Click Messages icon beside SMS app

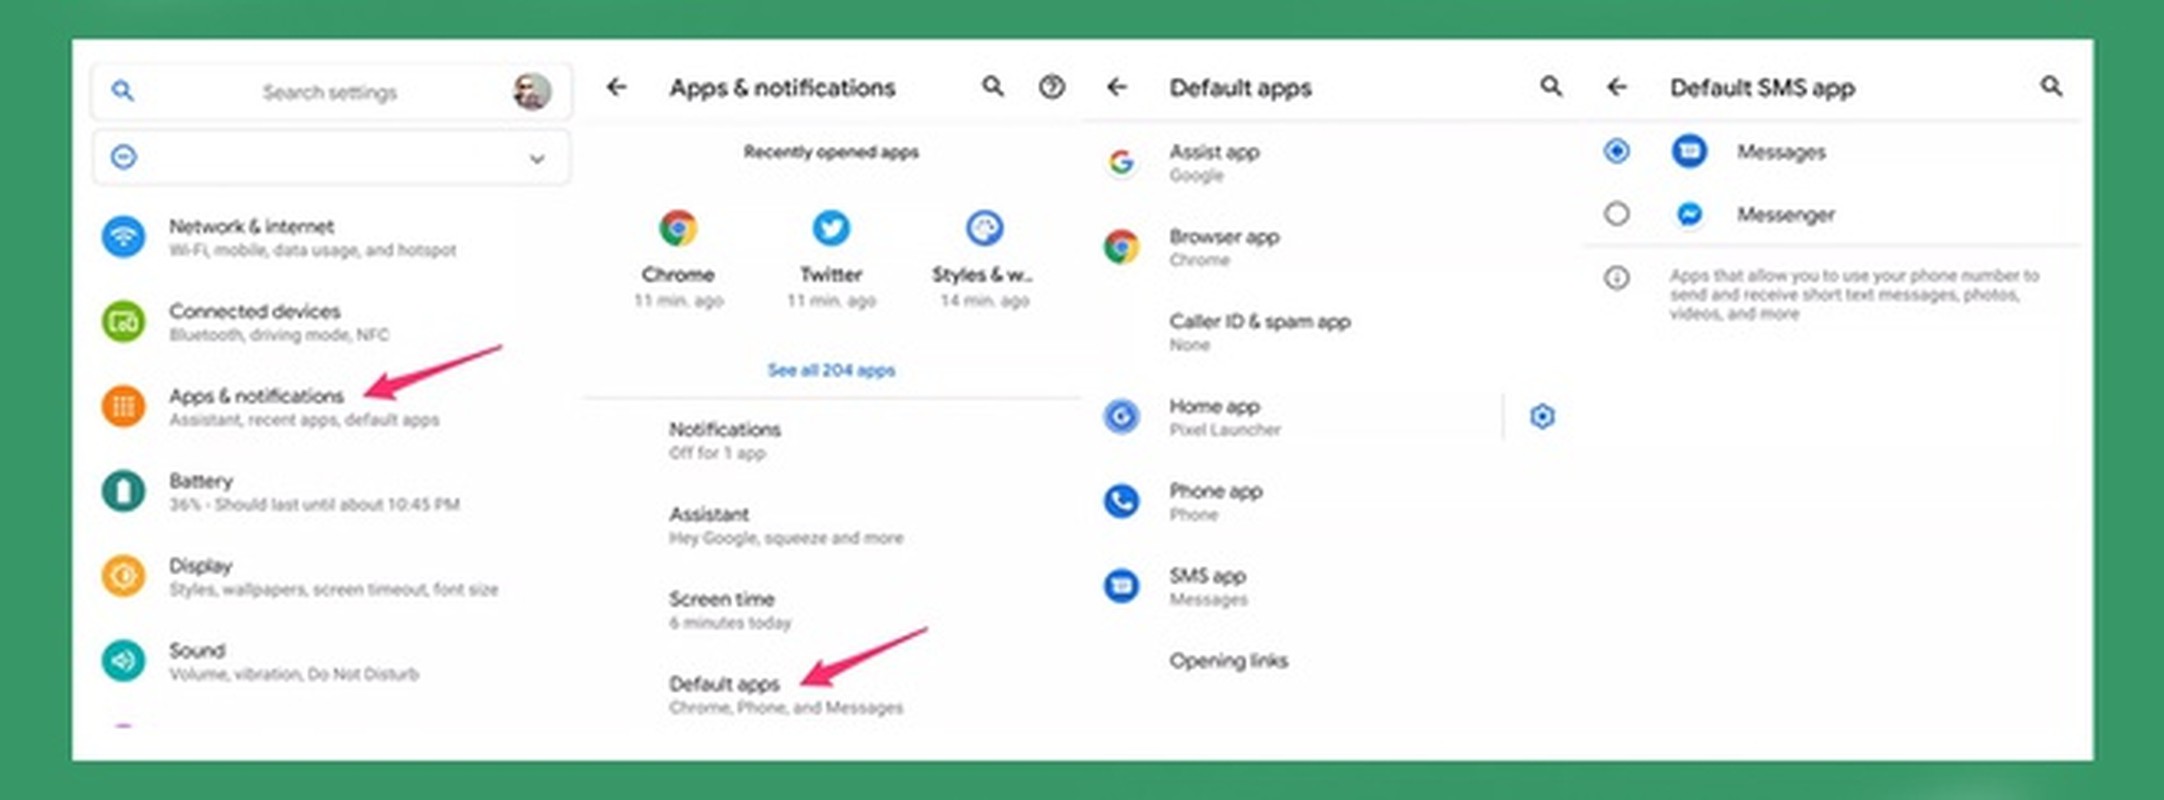[x=1121, y=586]
